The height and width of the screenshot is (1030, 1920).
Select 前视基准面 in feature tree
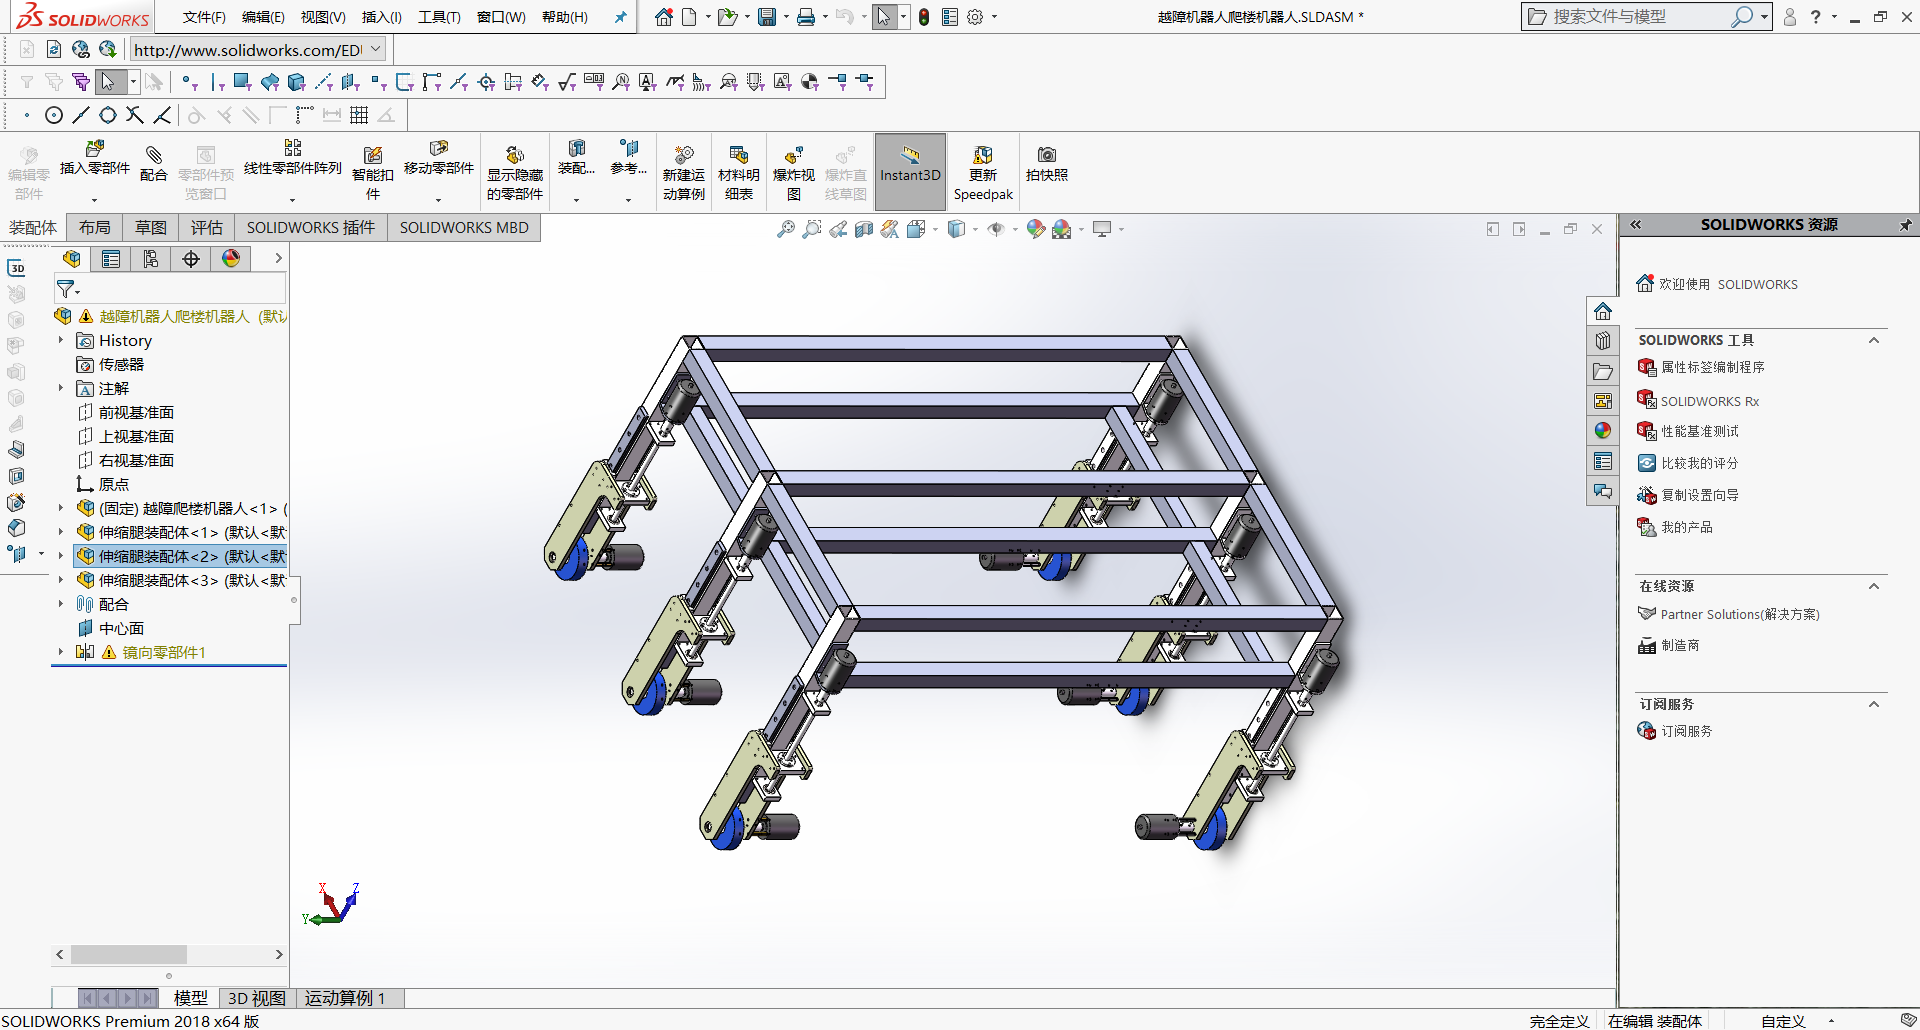click(x=136, y=413)
